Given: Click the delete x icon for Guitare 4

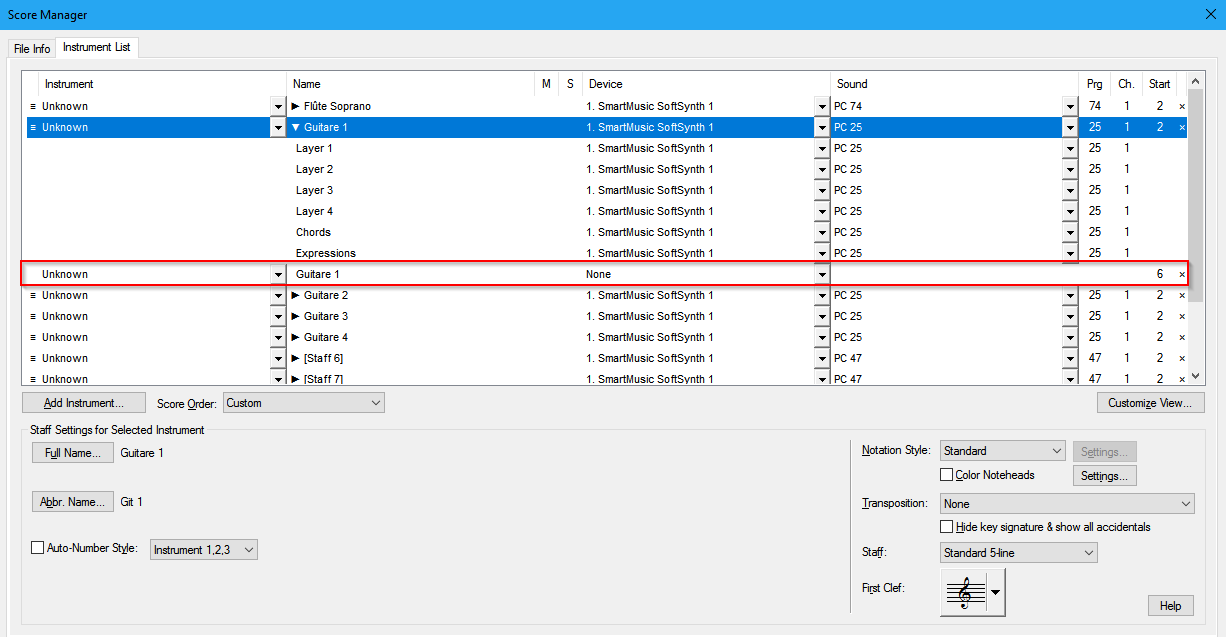Looking at the screenshot, I should 1181,337.
